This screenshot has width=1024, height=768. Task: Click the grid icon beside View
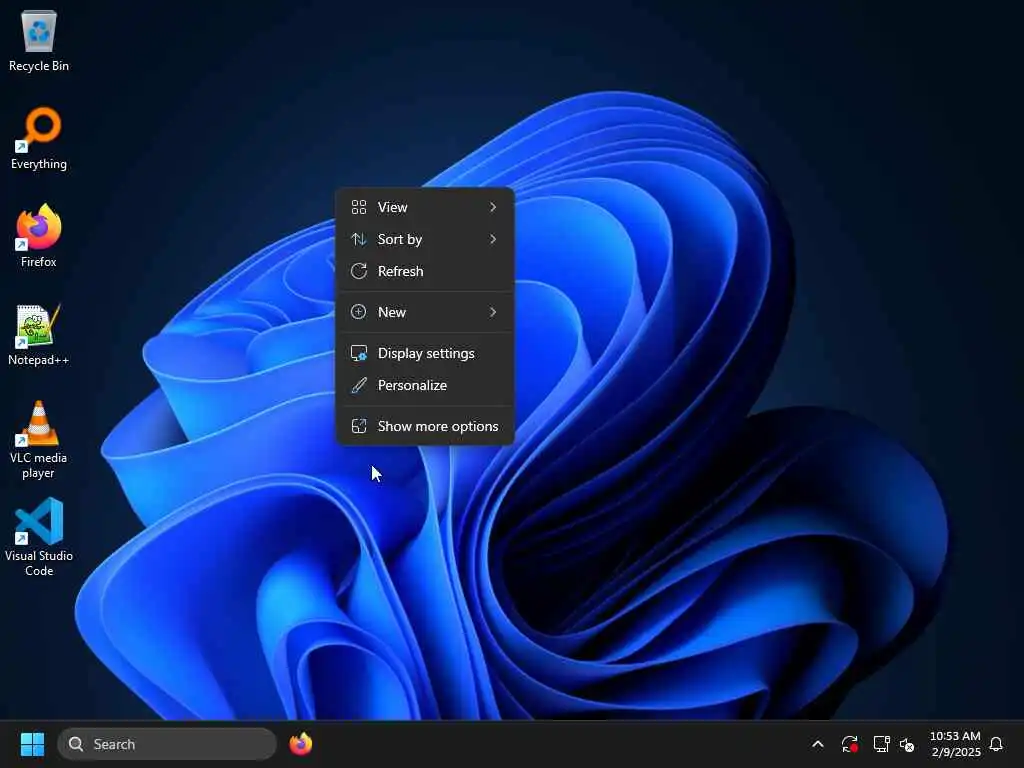[x=359, y=207]
